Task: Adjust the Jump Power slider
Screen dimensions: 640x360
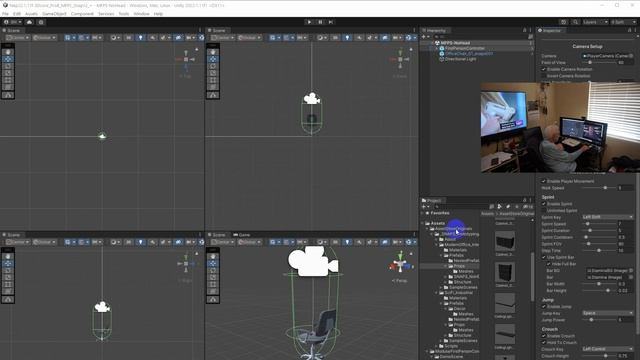Action: click(x=599, y=320)
